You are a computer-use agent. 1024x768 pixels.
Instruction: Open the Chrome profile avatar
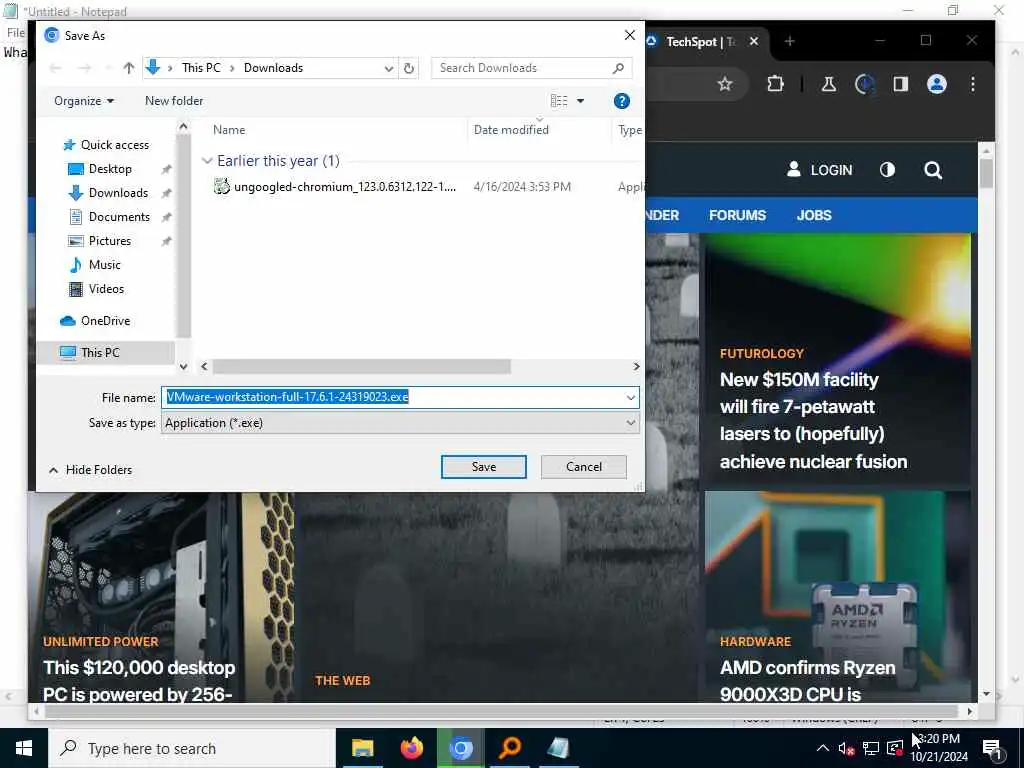pos(936,84)
